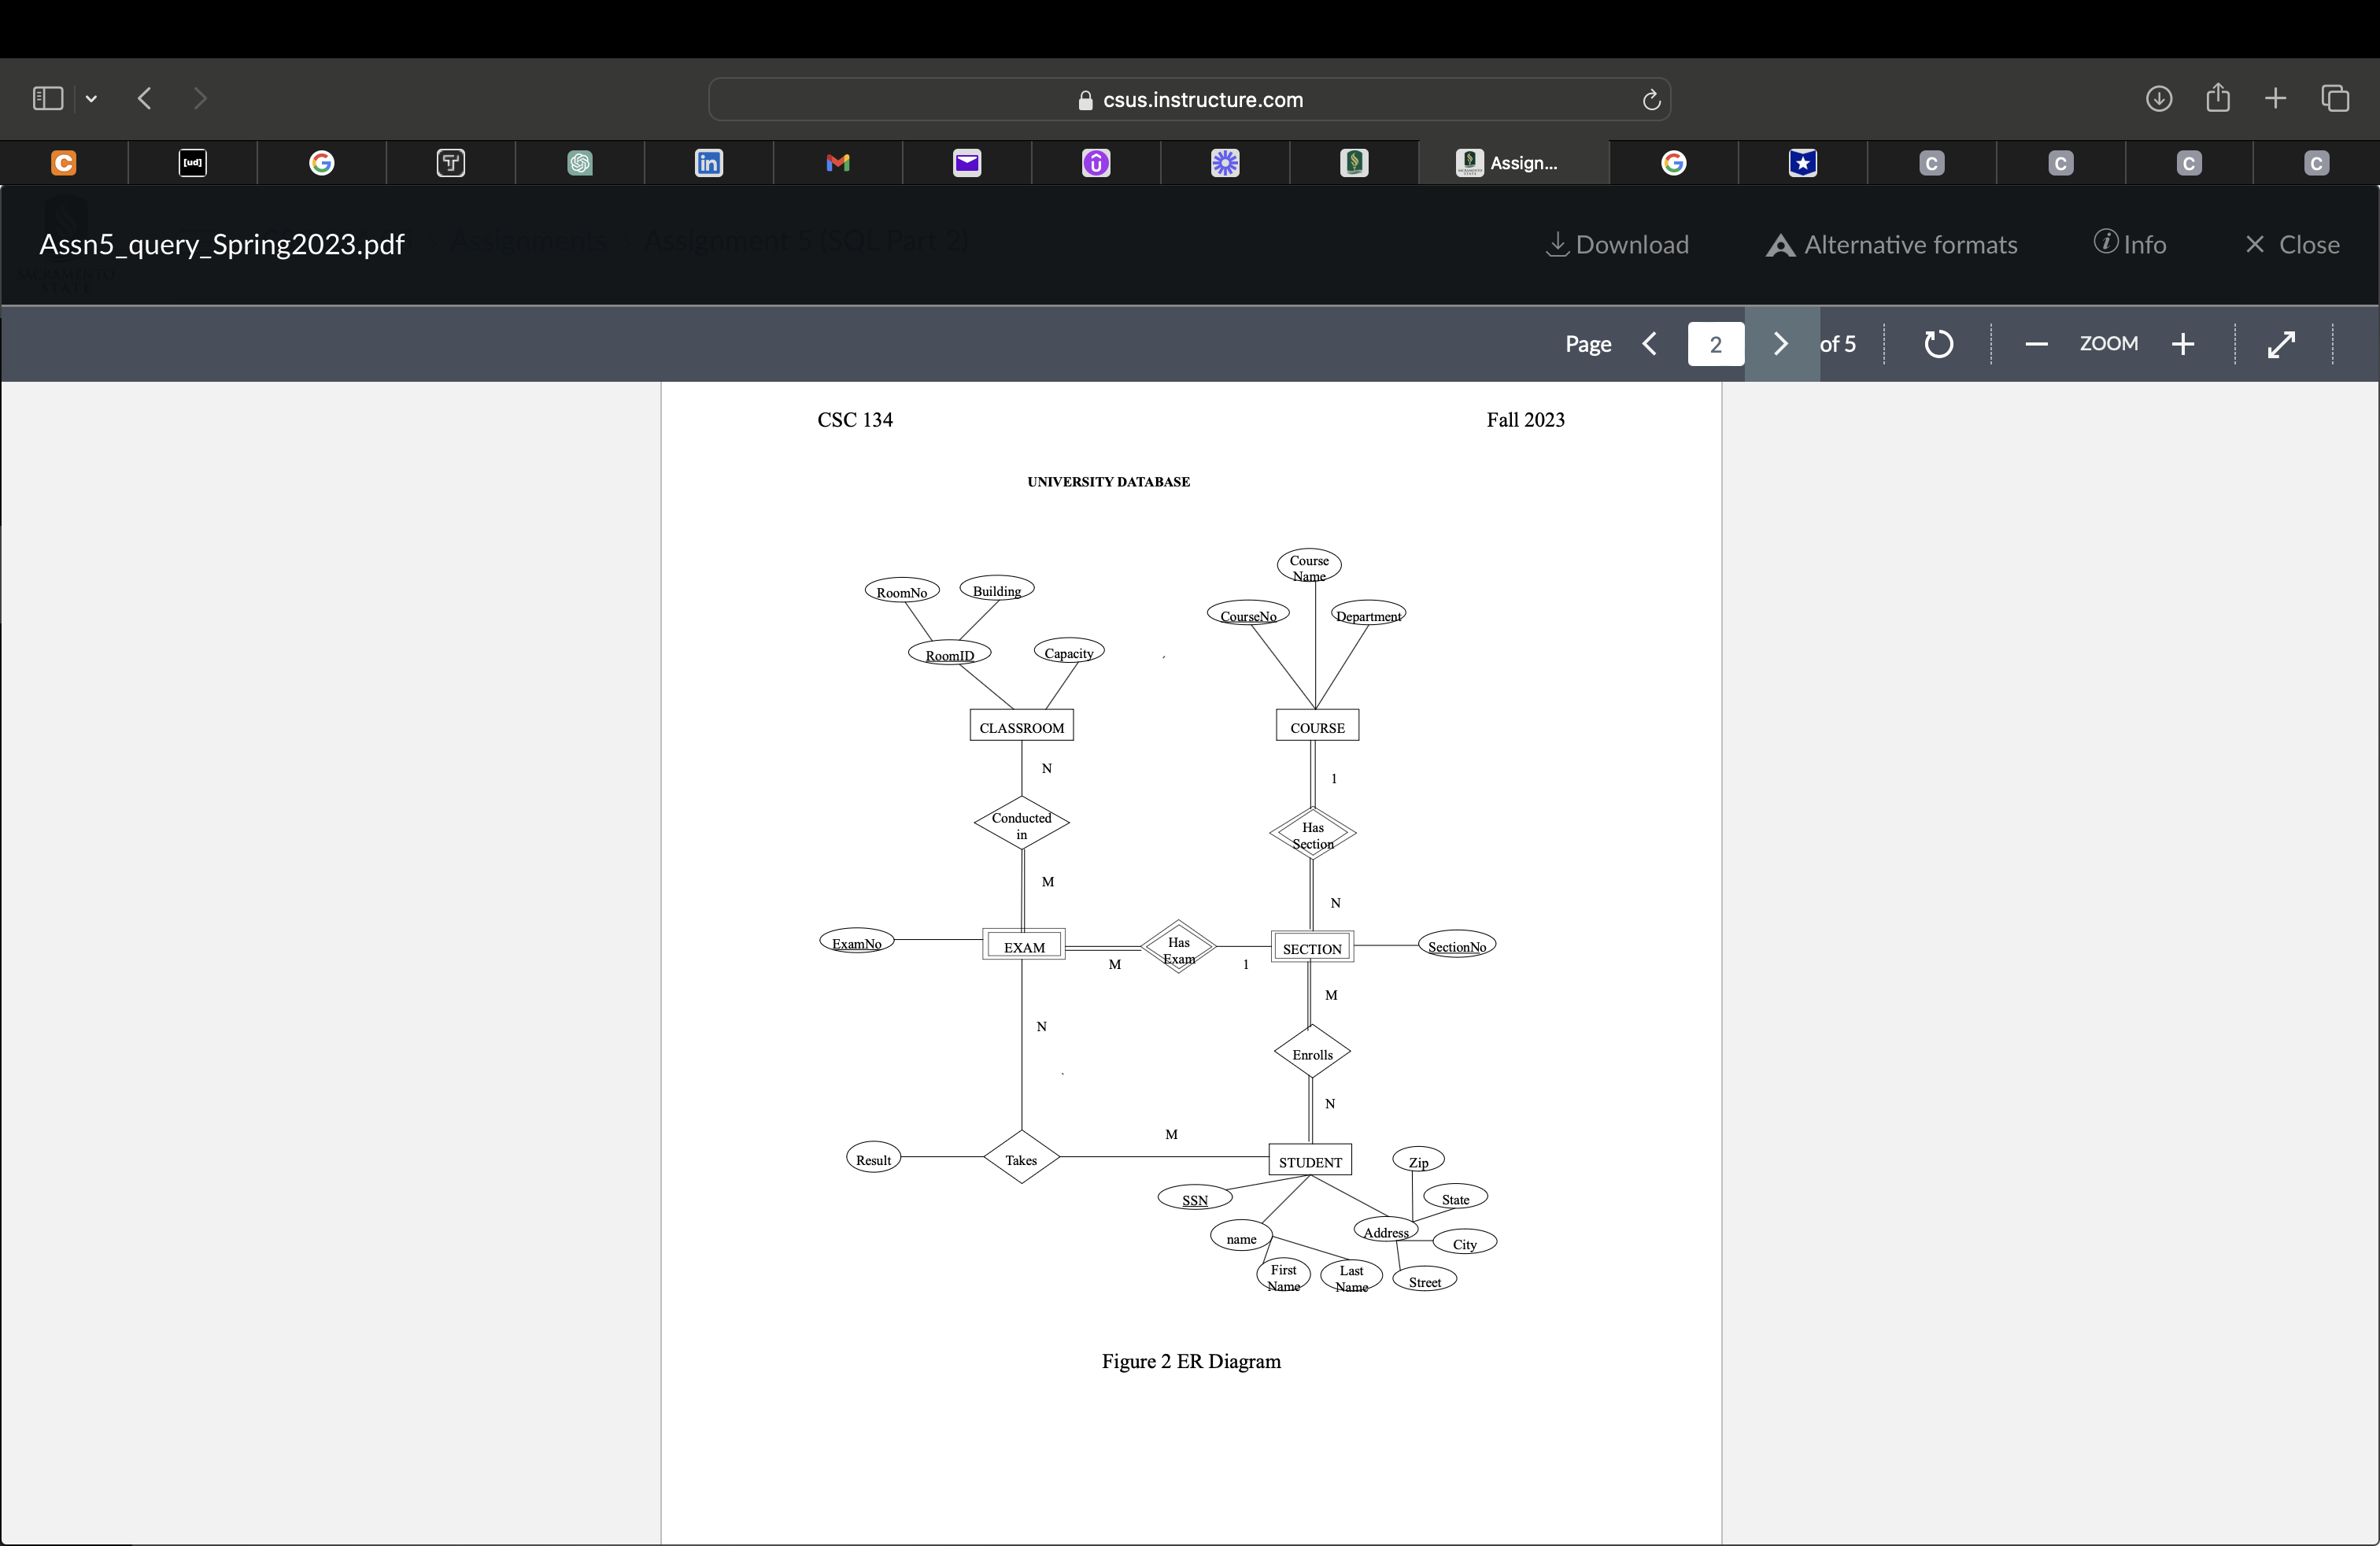This screenshot has height=1546, width=2380.
Task: Open a new browser tab
Action: (x=2274, y=98)
